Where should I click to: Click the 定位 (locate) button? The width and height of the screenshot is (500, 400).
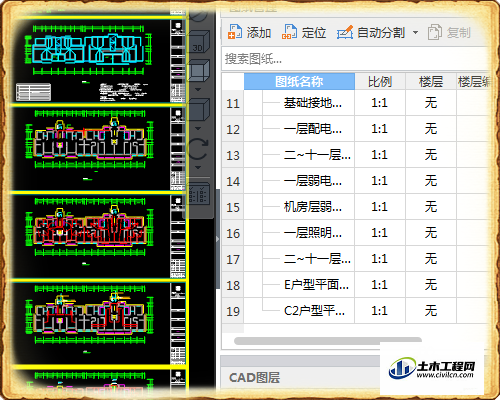coord(304,33)
